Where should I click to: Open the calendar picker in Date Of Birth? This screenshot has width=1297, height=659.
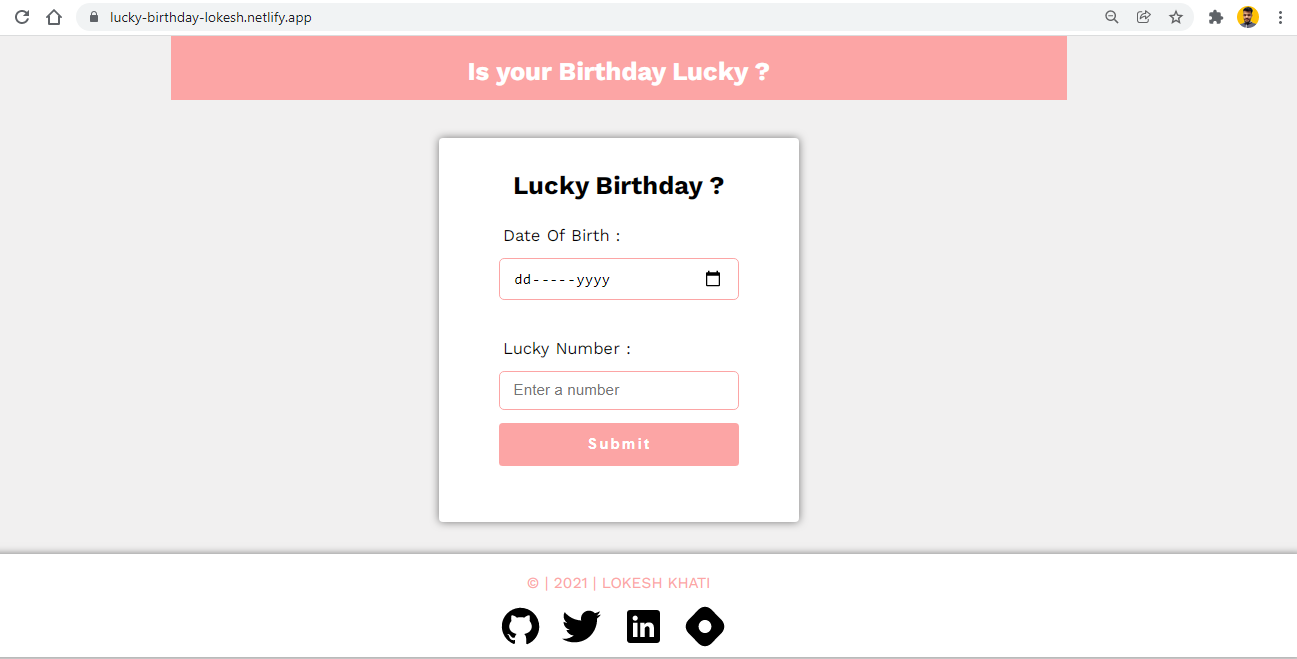(713, 279)
